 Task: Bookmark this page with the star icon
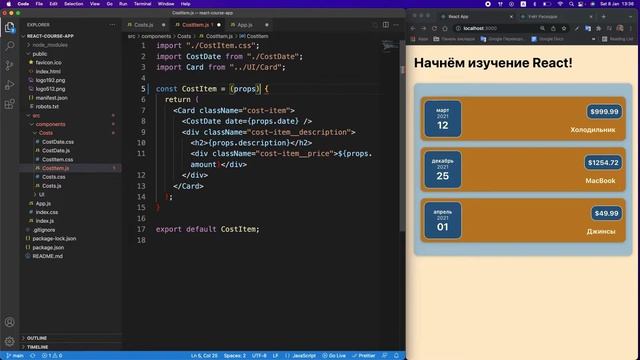pos(564,28)
